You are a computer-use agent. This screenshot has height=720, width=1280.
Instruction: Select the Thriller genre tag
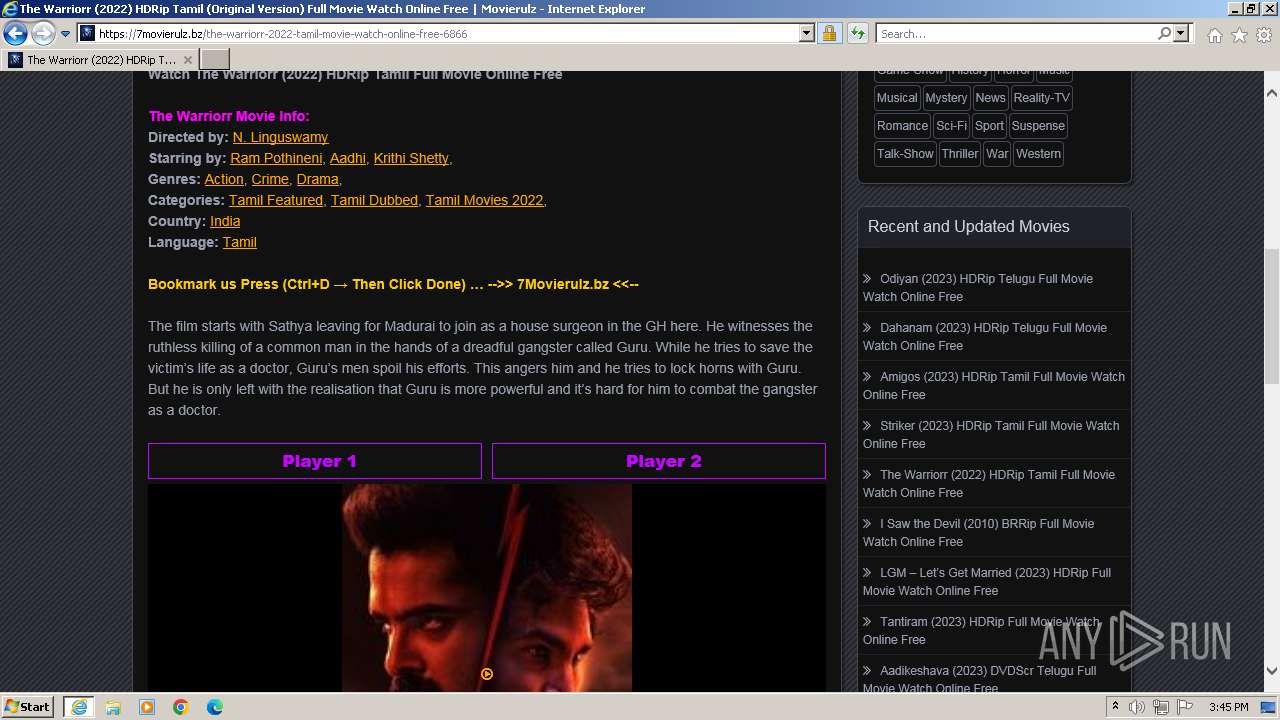(960, 154)
